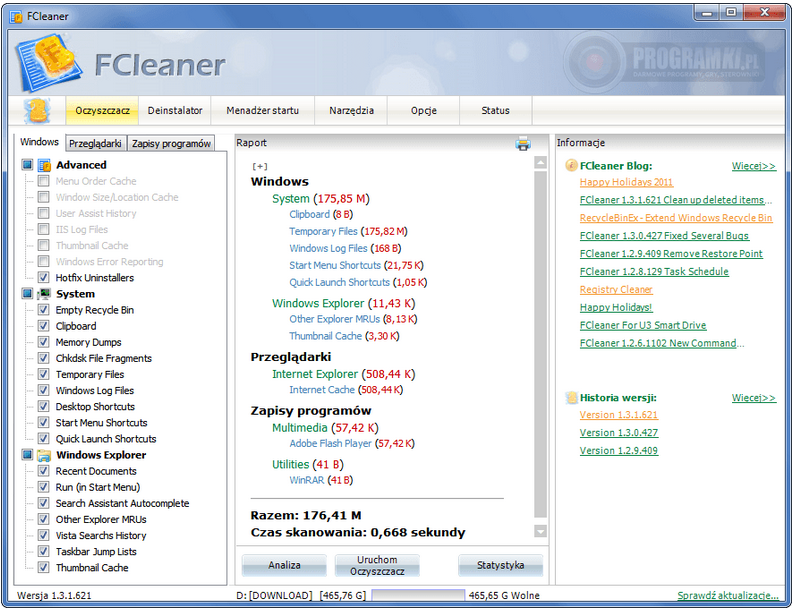795x611 pixels.
Task: Enable Menu Order Cache checkbox
Action: [44, 181]
